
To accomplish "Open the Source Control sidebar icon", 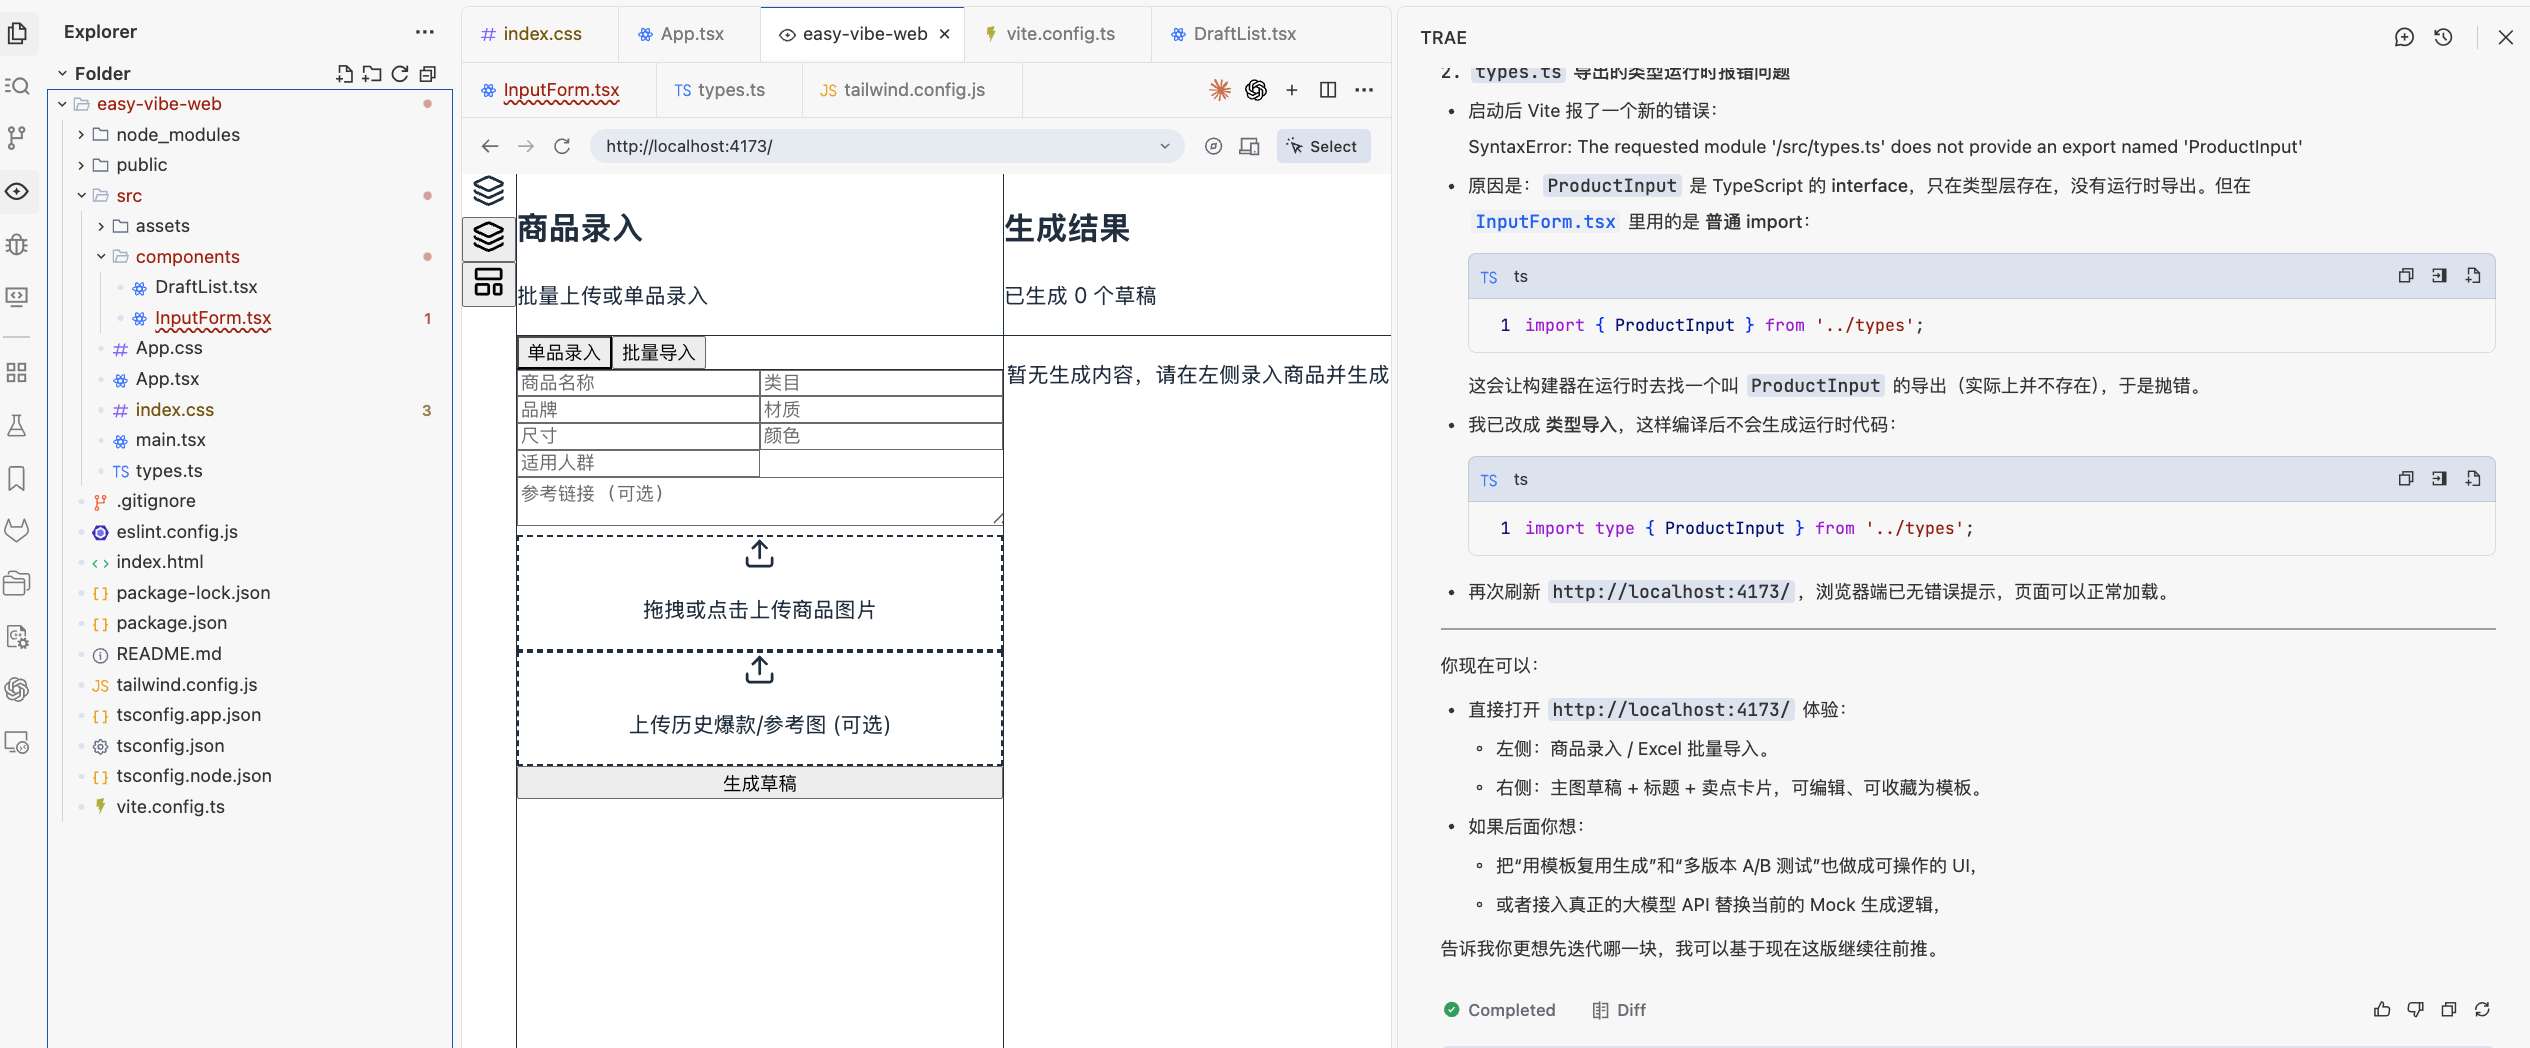I will (17, 138).
